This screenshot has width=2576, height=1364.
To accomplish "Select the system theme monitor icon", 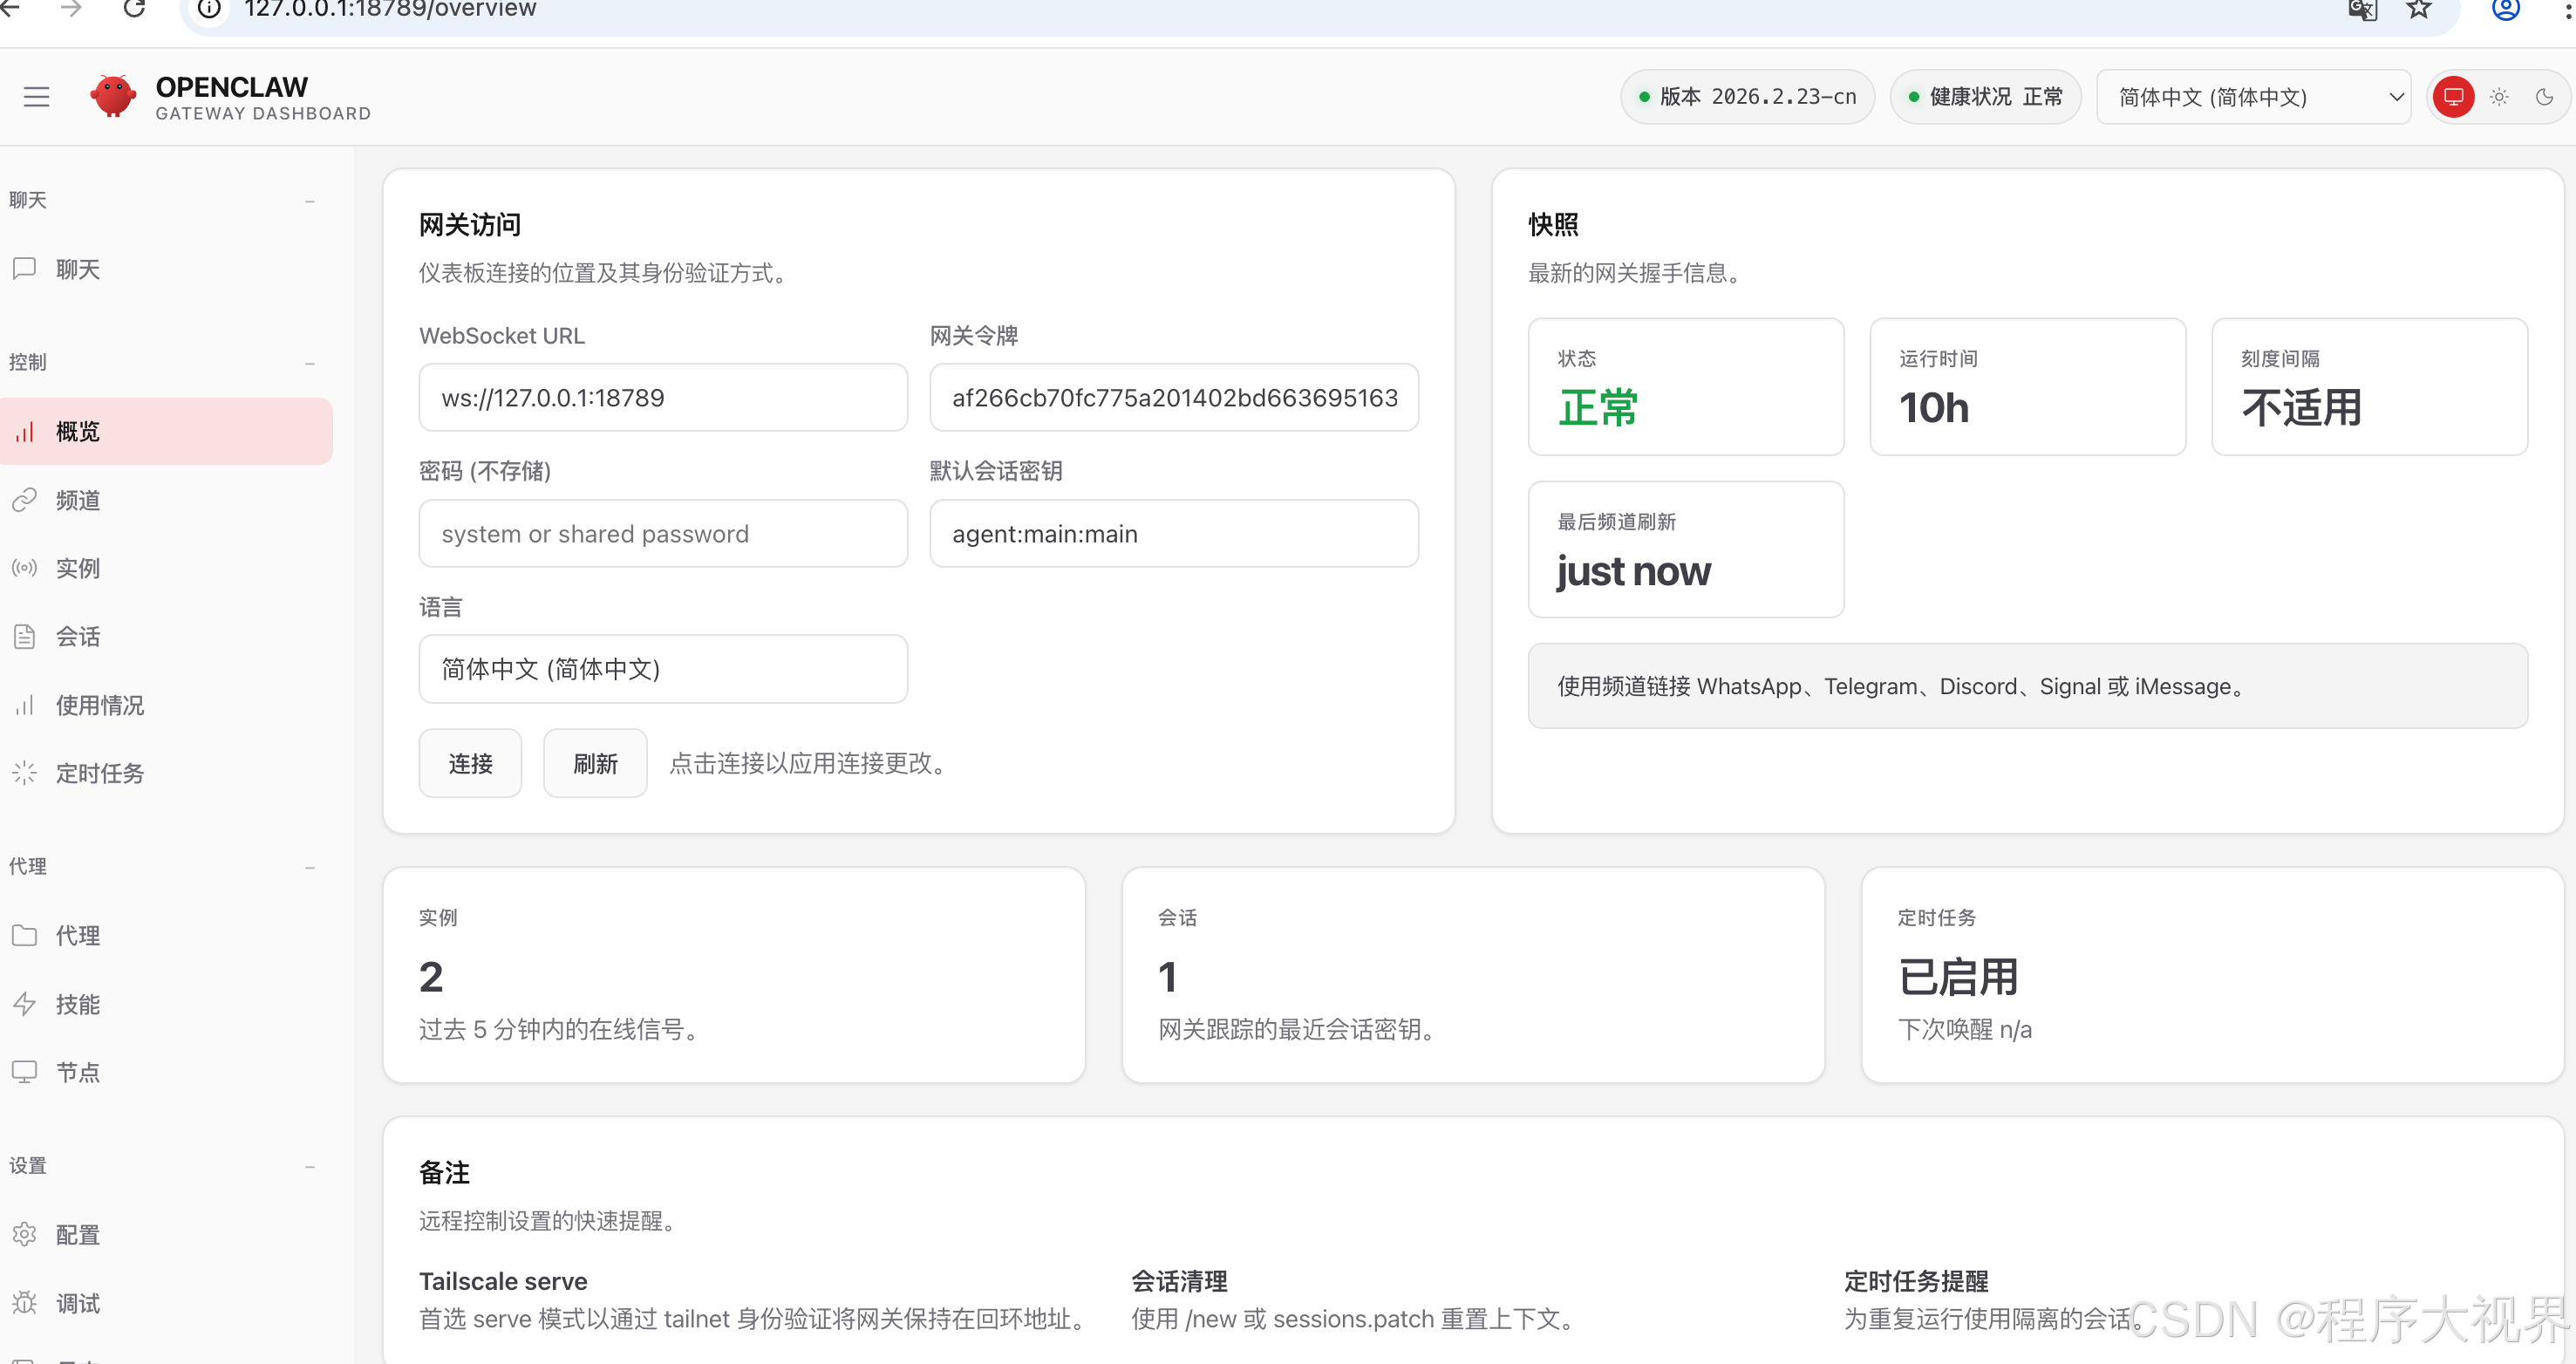I will click(2453, 97).
